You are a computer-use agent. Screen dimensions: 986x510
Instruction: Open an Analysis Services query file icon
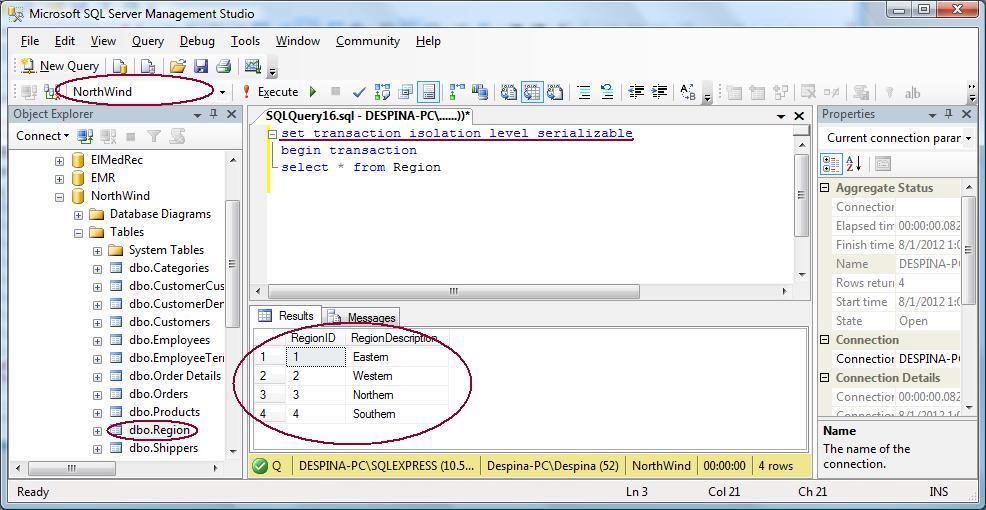point(147,66)
